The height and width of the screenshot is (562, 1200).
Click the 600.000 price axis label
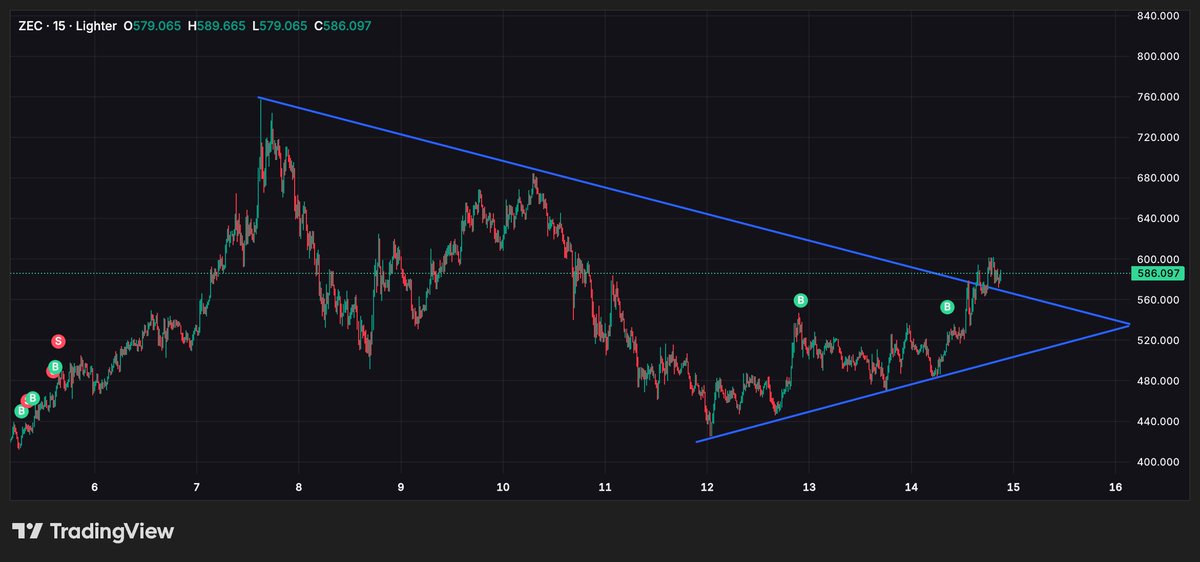[x=1158, y=259]
